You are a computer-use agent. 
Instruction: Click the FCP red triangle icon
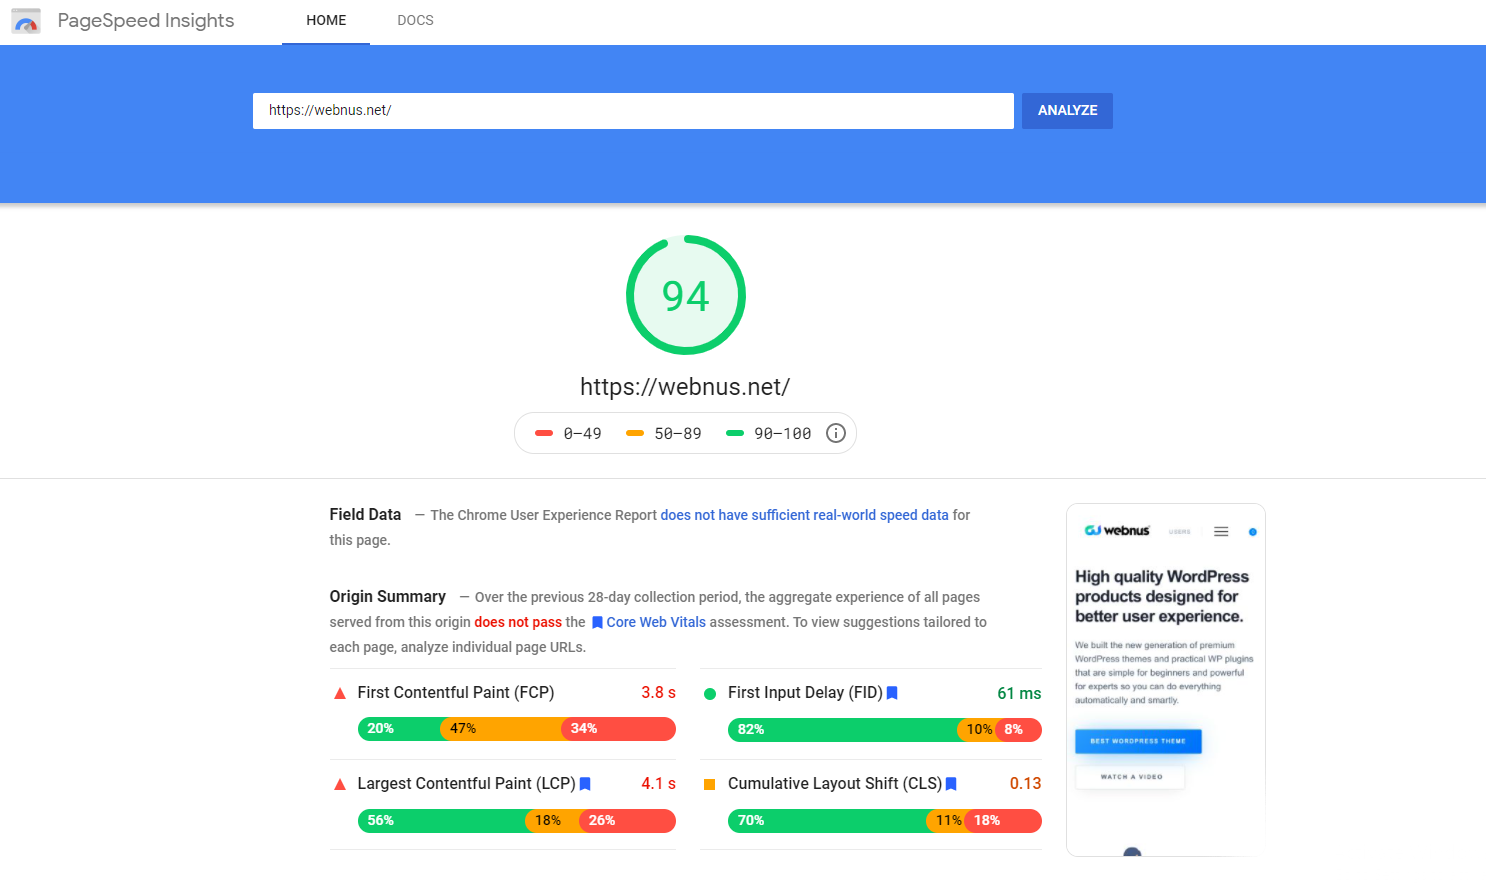[340, 693]
